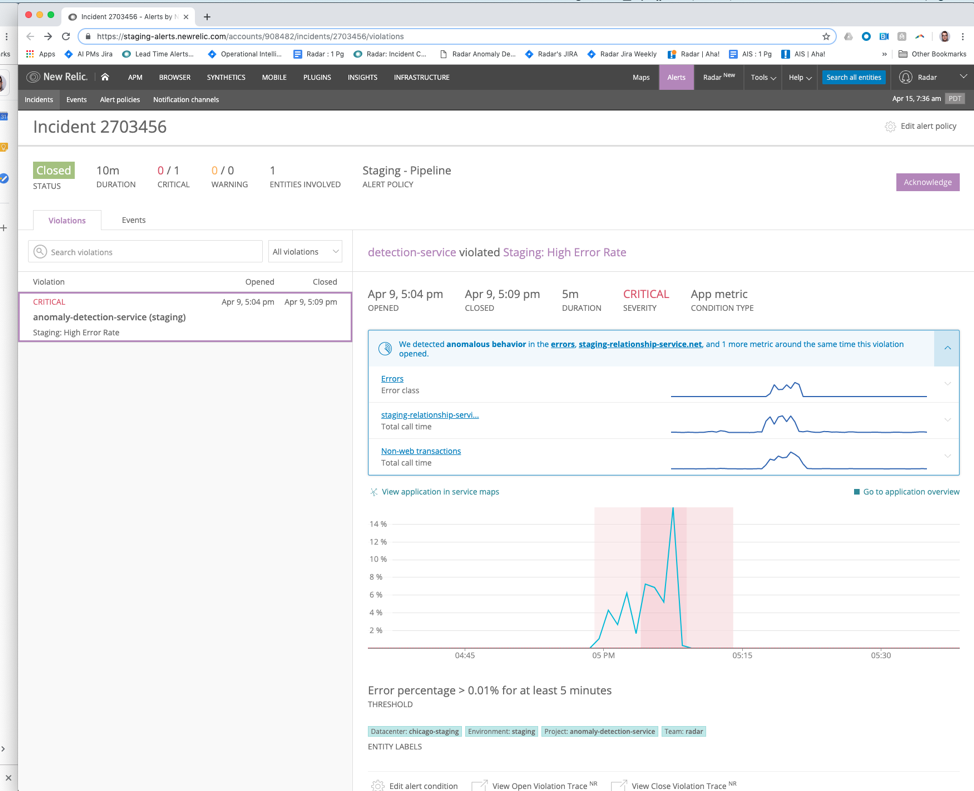
Task: Click View Close Violation Trace link
Action: click(679, 786)
